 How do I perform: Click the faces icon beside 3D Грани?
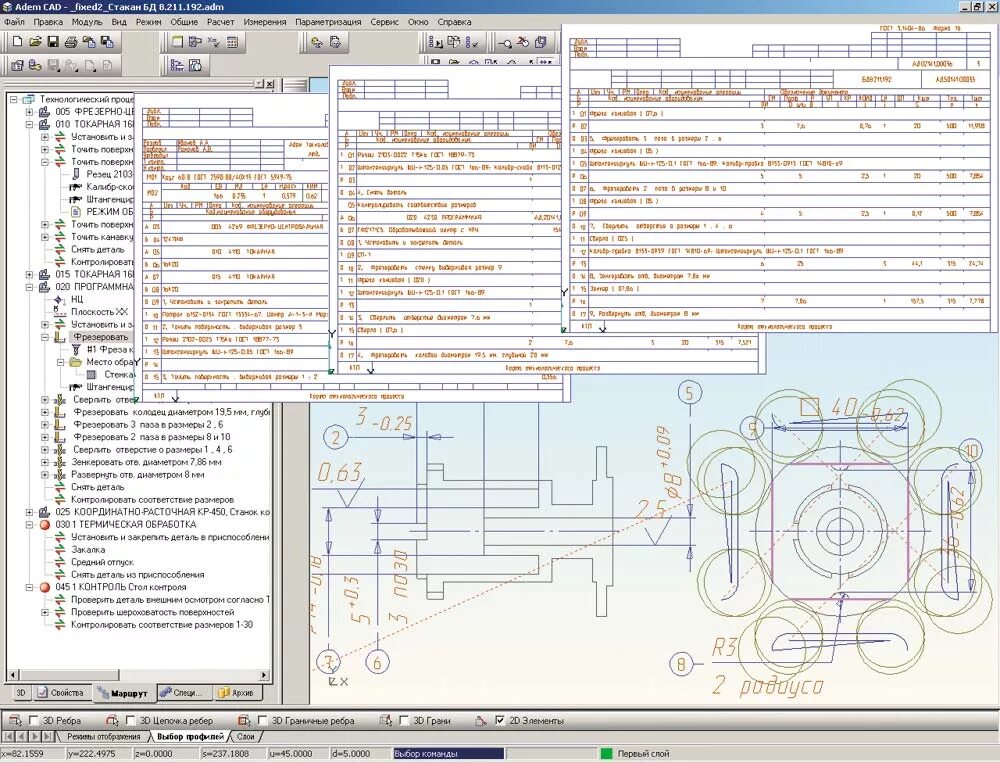pyautogui.click(x=385, y=720)
